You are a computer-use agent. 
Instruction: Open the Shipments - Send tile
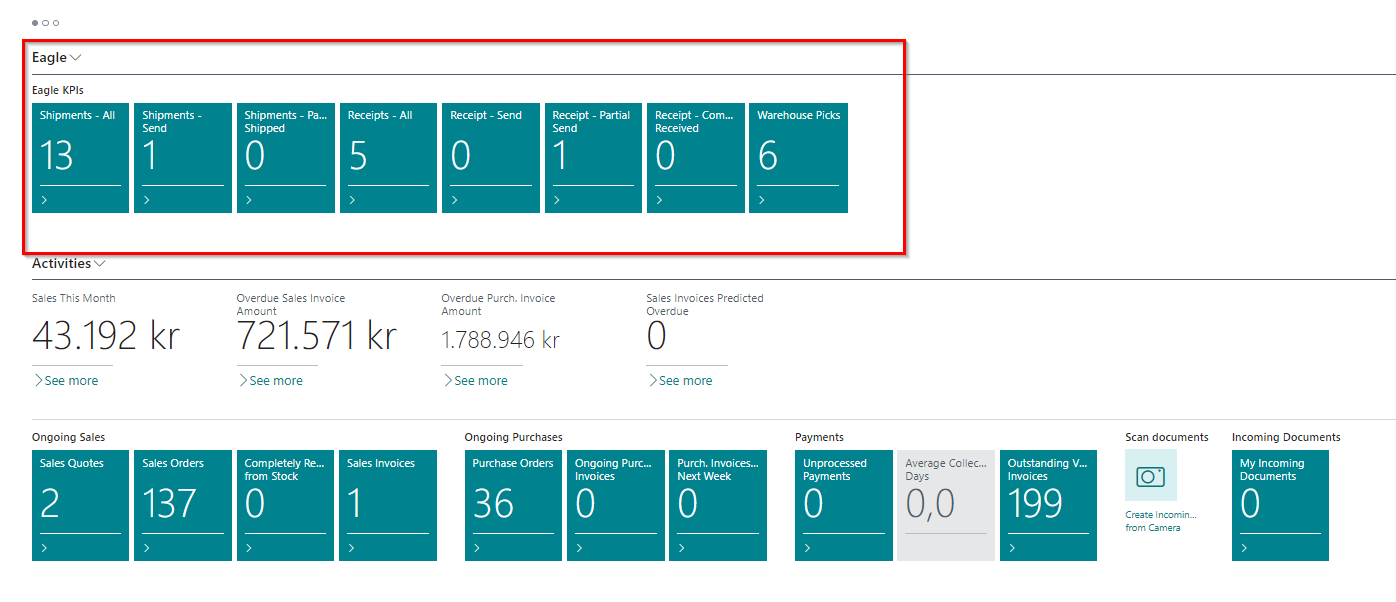[183, 158]
